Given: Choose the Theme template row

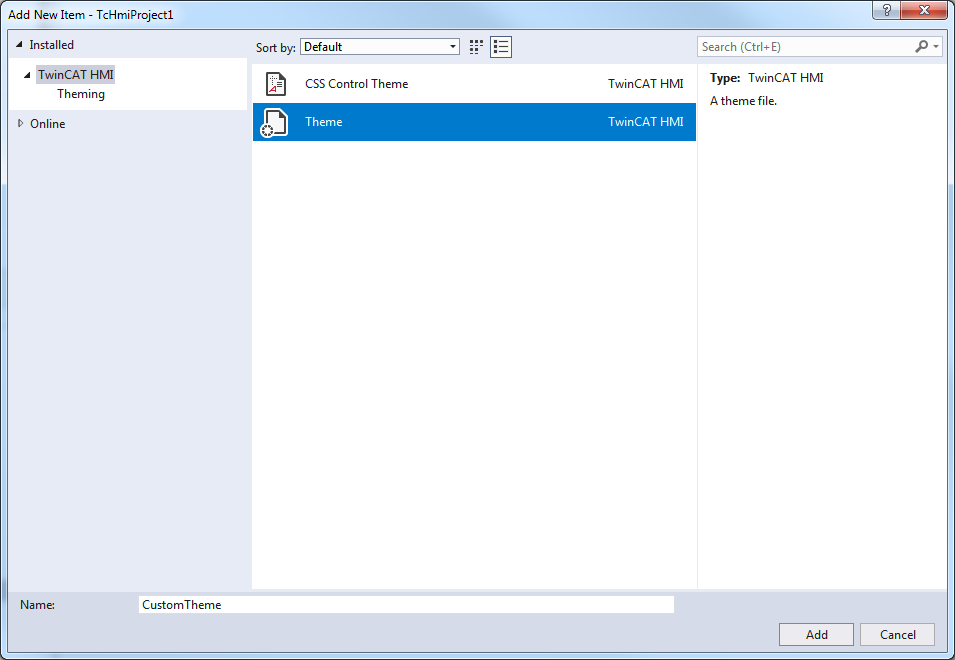Looking at the screenshot, I should (474, 122).
